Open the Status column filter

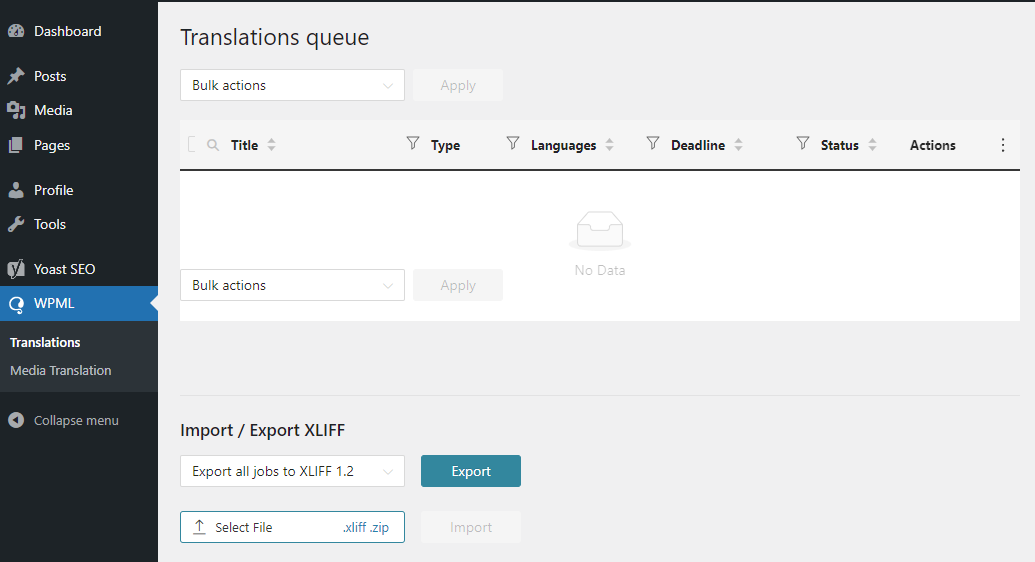(x=802, y=144)
